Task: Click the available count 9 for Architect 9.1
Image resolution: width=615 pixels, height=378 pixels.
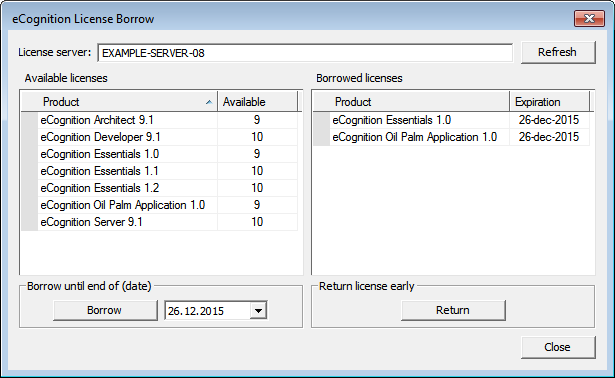Action: [257, 120]
